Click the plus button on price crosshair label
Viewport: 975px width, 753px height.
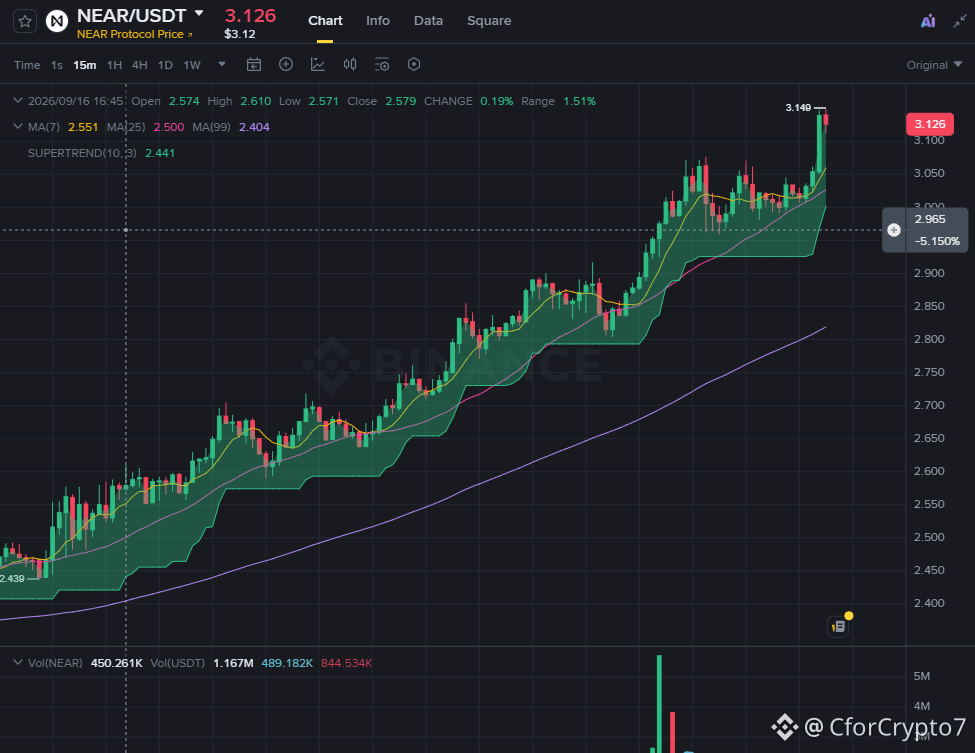click(x=894, y=230)
